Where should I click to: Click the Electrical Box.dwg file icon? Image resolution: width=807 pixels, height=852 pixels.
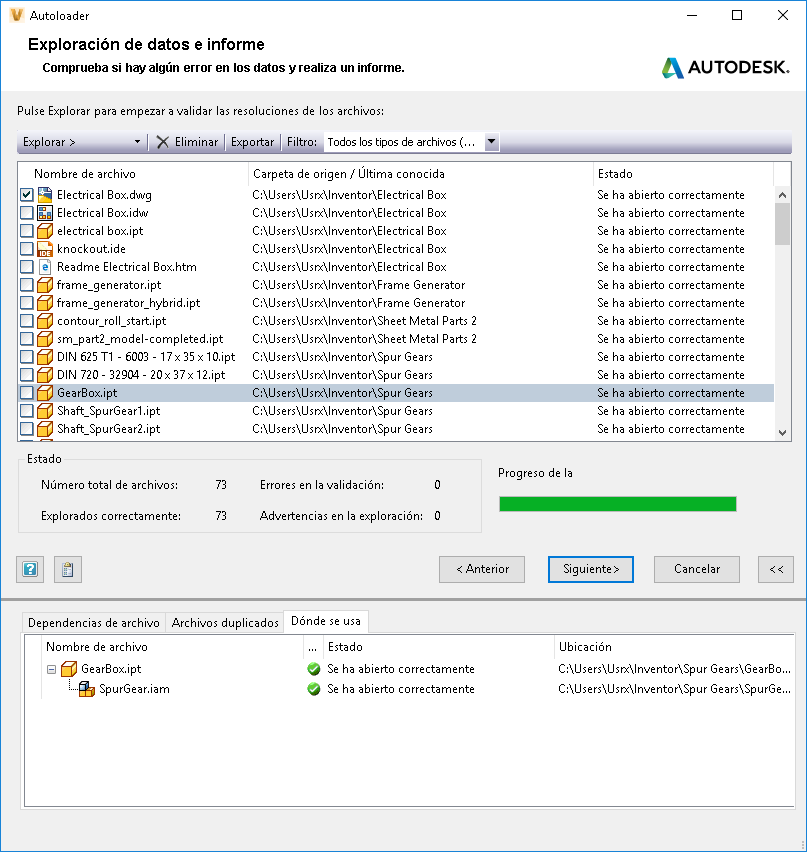click(45, 195)
